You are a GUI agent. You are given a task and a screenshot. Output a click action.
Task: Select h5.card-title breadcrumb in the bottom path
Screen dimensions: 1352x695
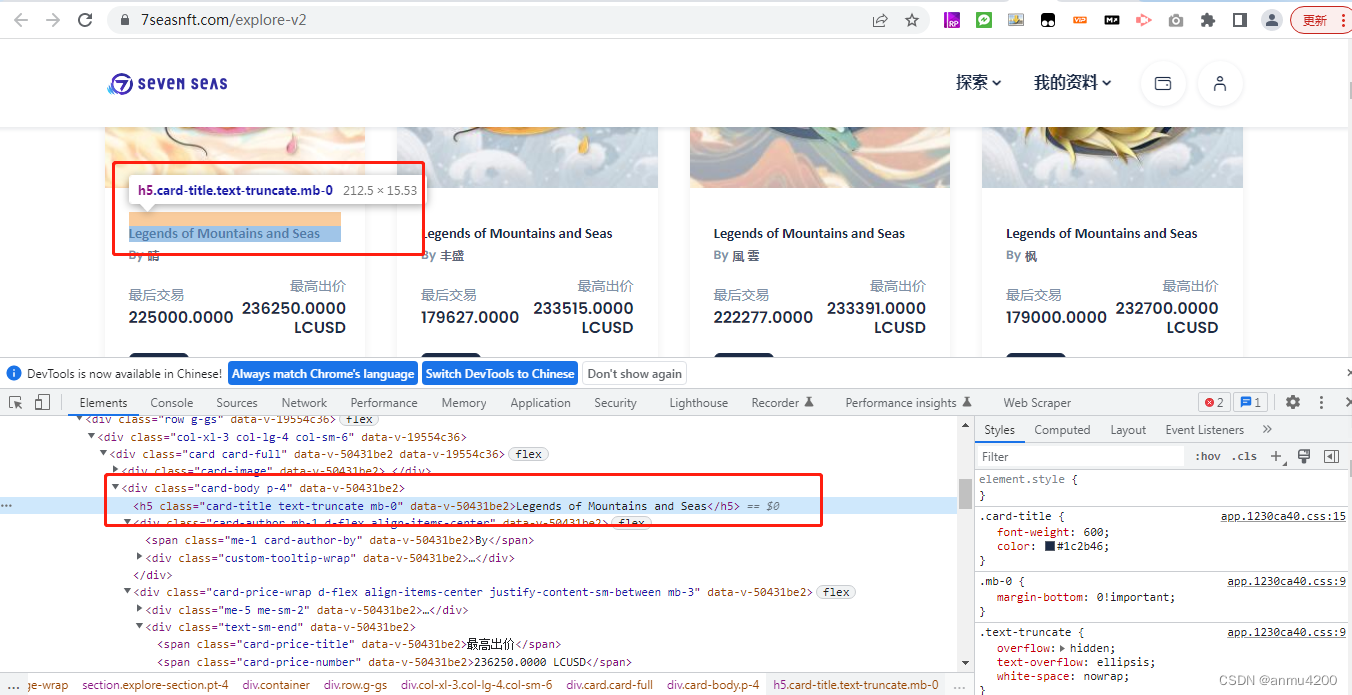coord(856,685)
